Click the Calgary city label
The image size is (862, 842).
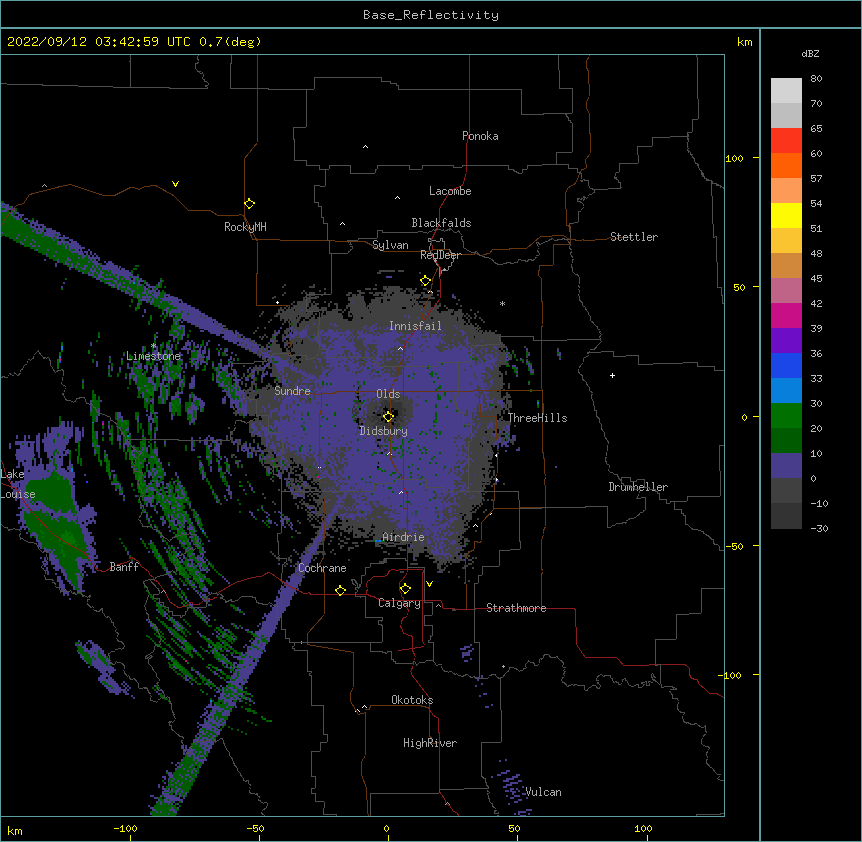click(399, 603)
